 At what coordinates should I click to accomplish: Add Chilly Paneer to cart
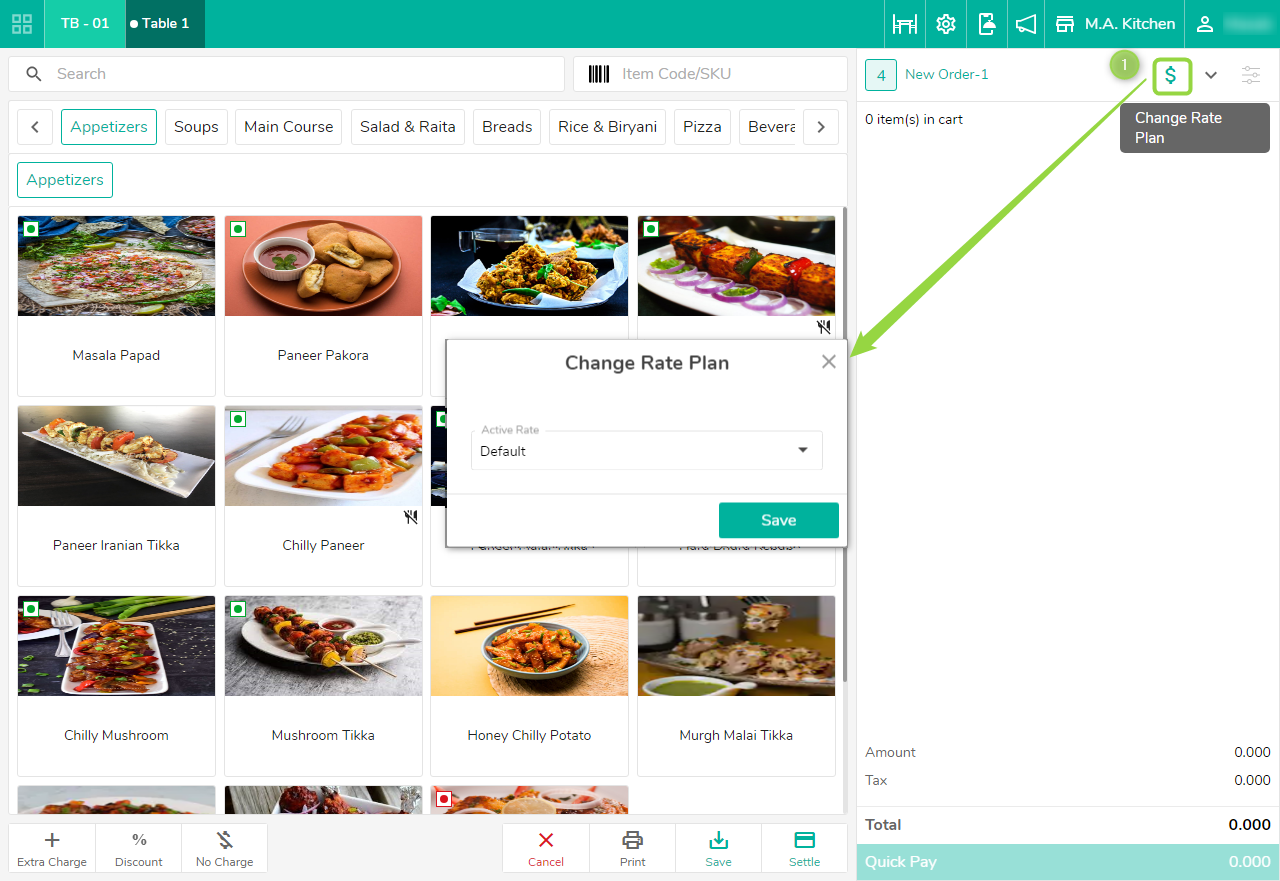point(323,496)
